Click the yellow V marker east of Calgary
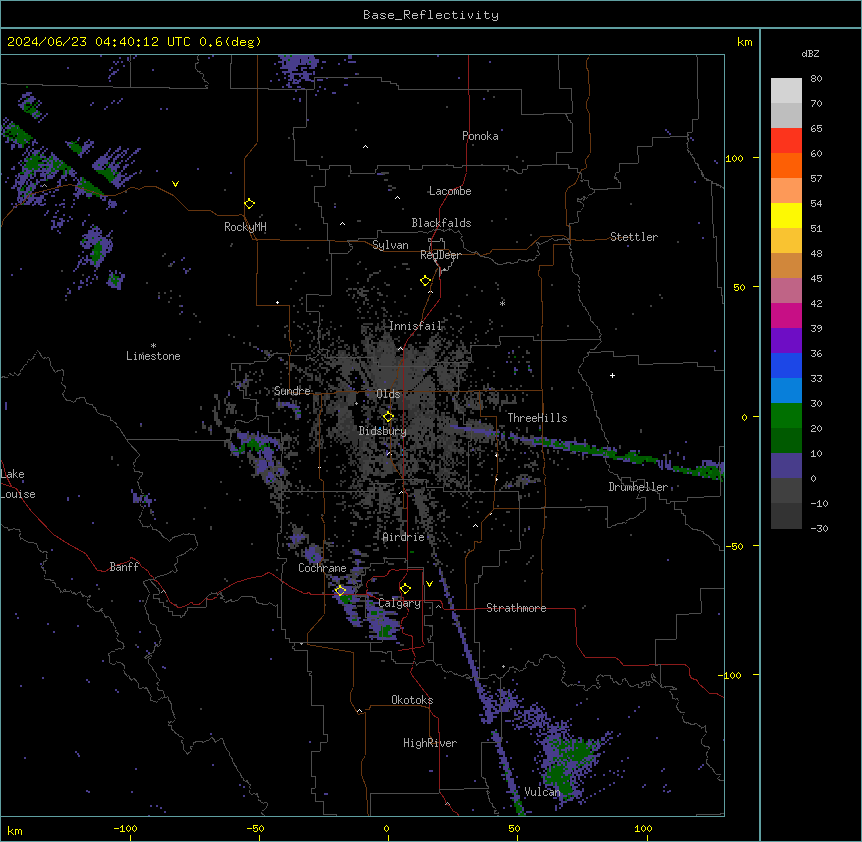Viewport: 862px width, 842px height. (429, 584)
